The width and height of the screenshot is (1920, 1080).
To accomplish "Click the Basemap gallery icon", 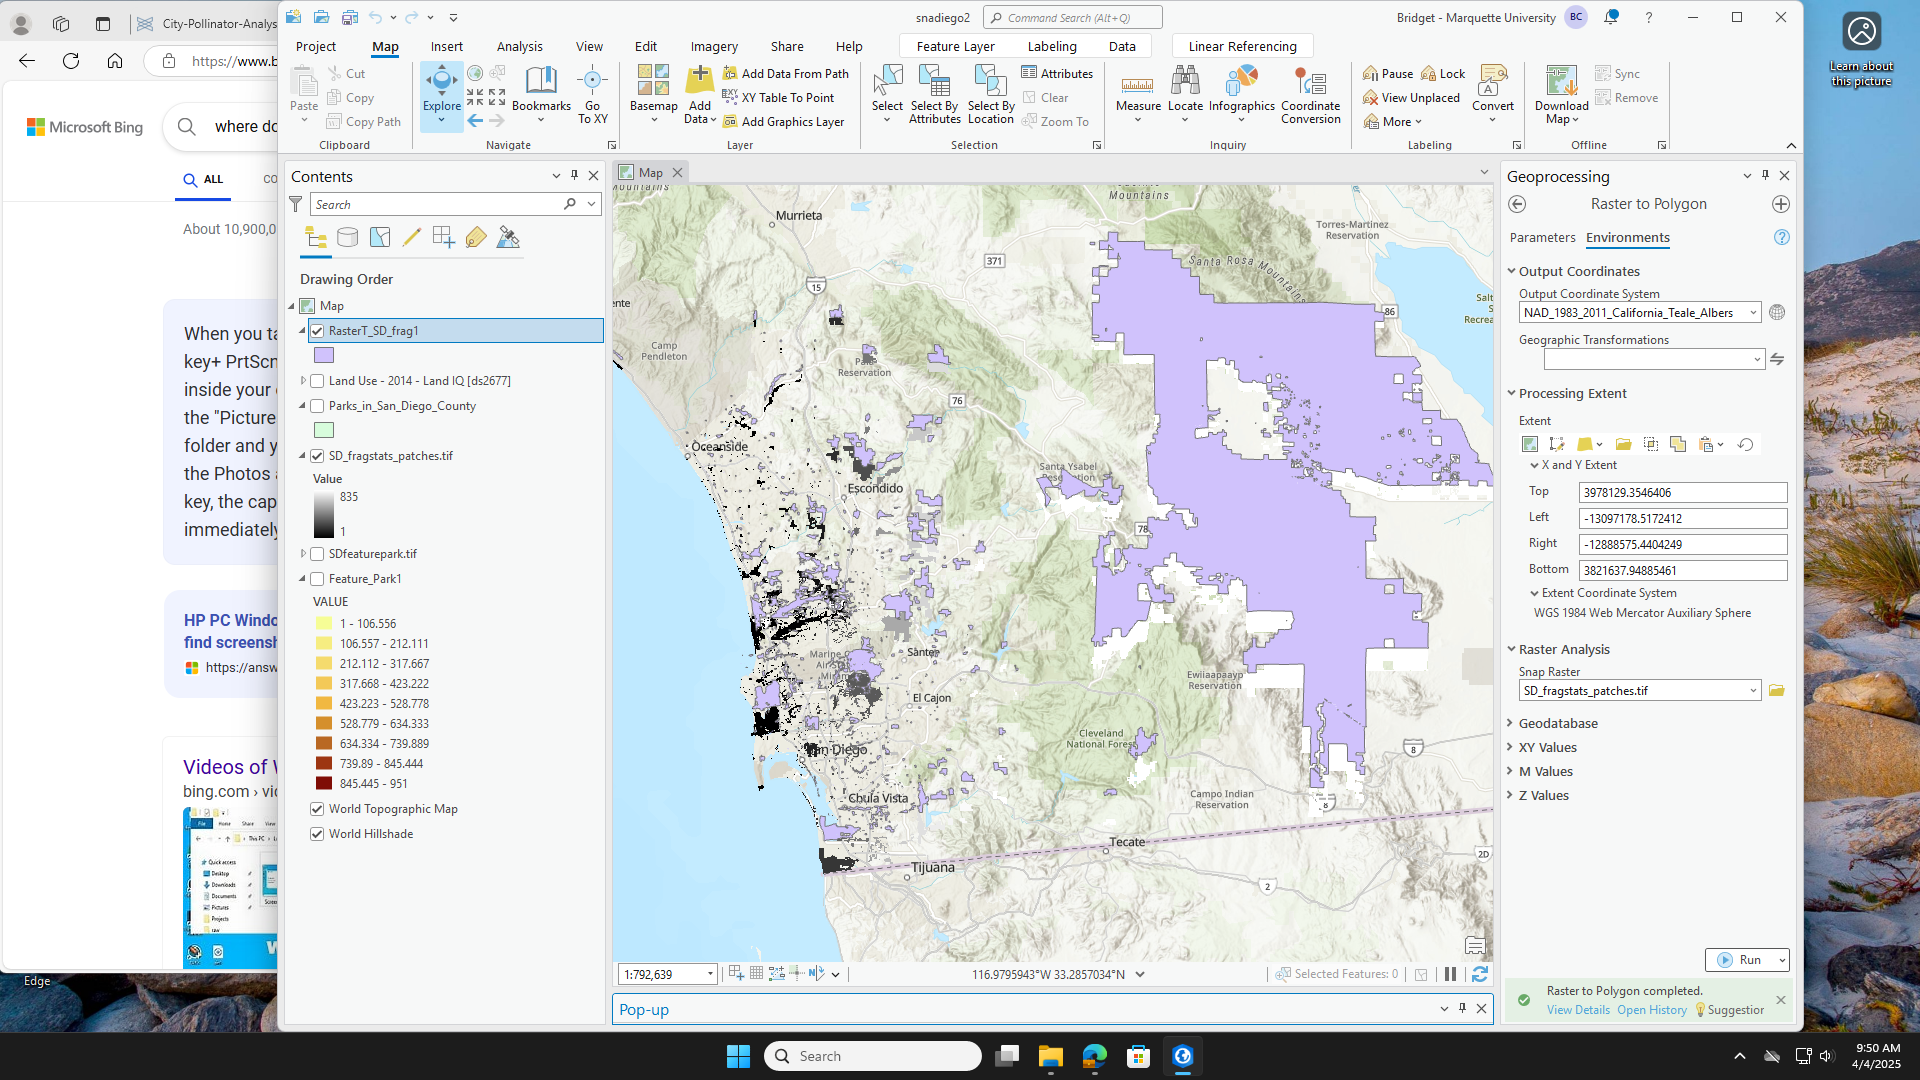I will [653, 85].
